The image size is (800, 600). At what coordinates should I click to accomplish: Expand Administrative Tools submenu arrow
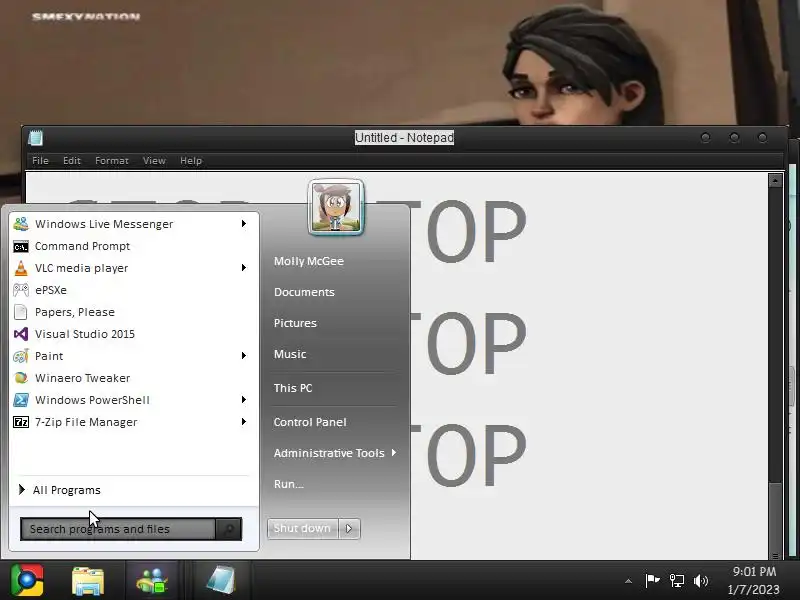[x=394, y=453]
